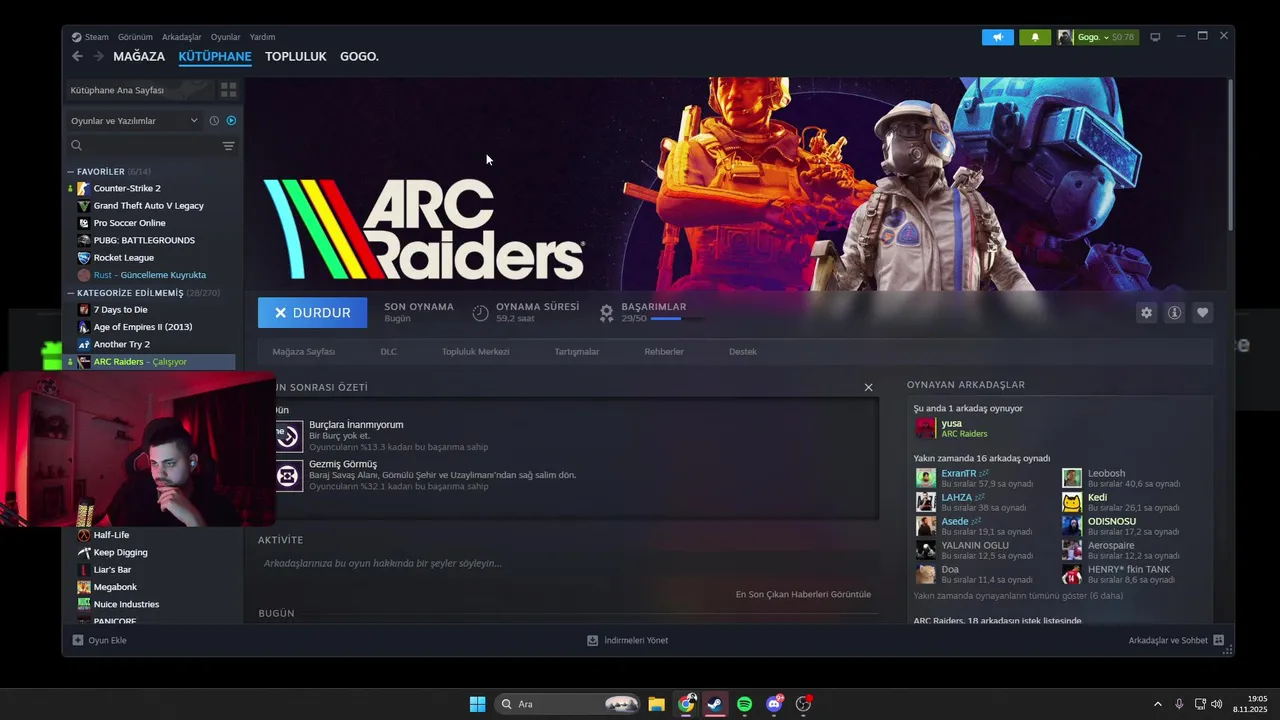Toggle ARC Raiders favorite heart
The height and width of the screenshot is (720, 1280).
point(1202,313)
